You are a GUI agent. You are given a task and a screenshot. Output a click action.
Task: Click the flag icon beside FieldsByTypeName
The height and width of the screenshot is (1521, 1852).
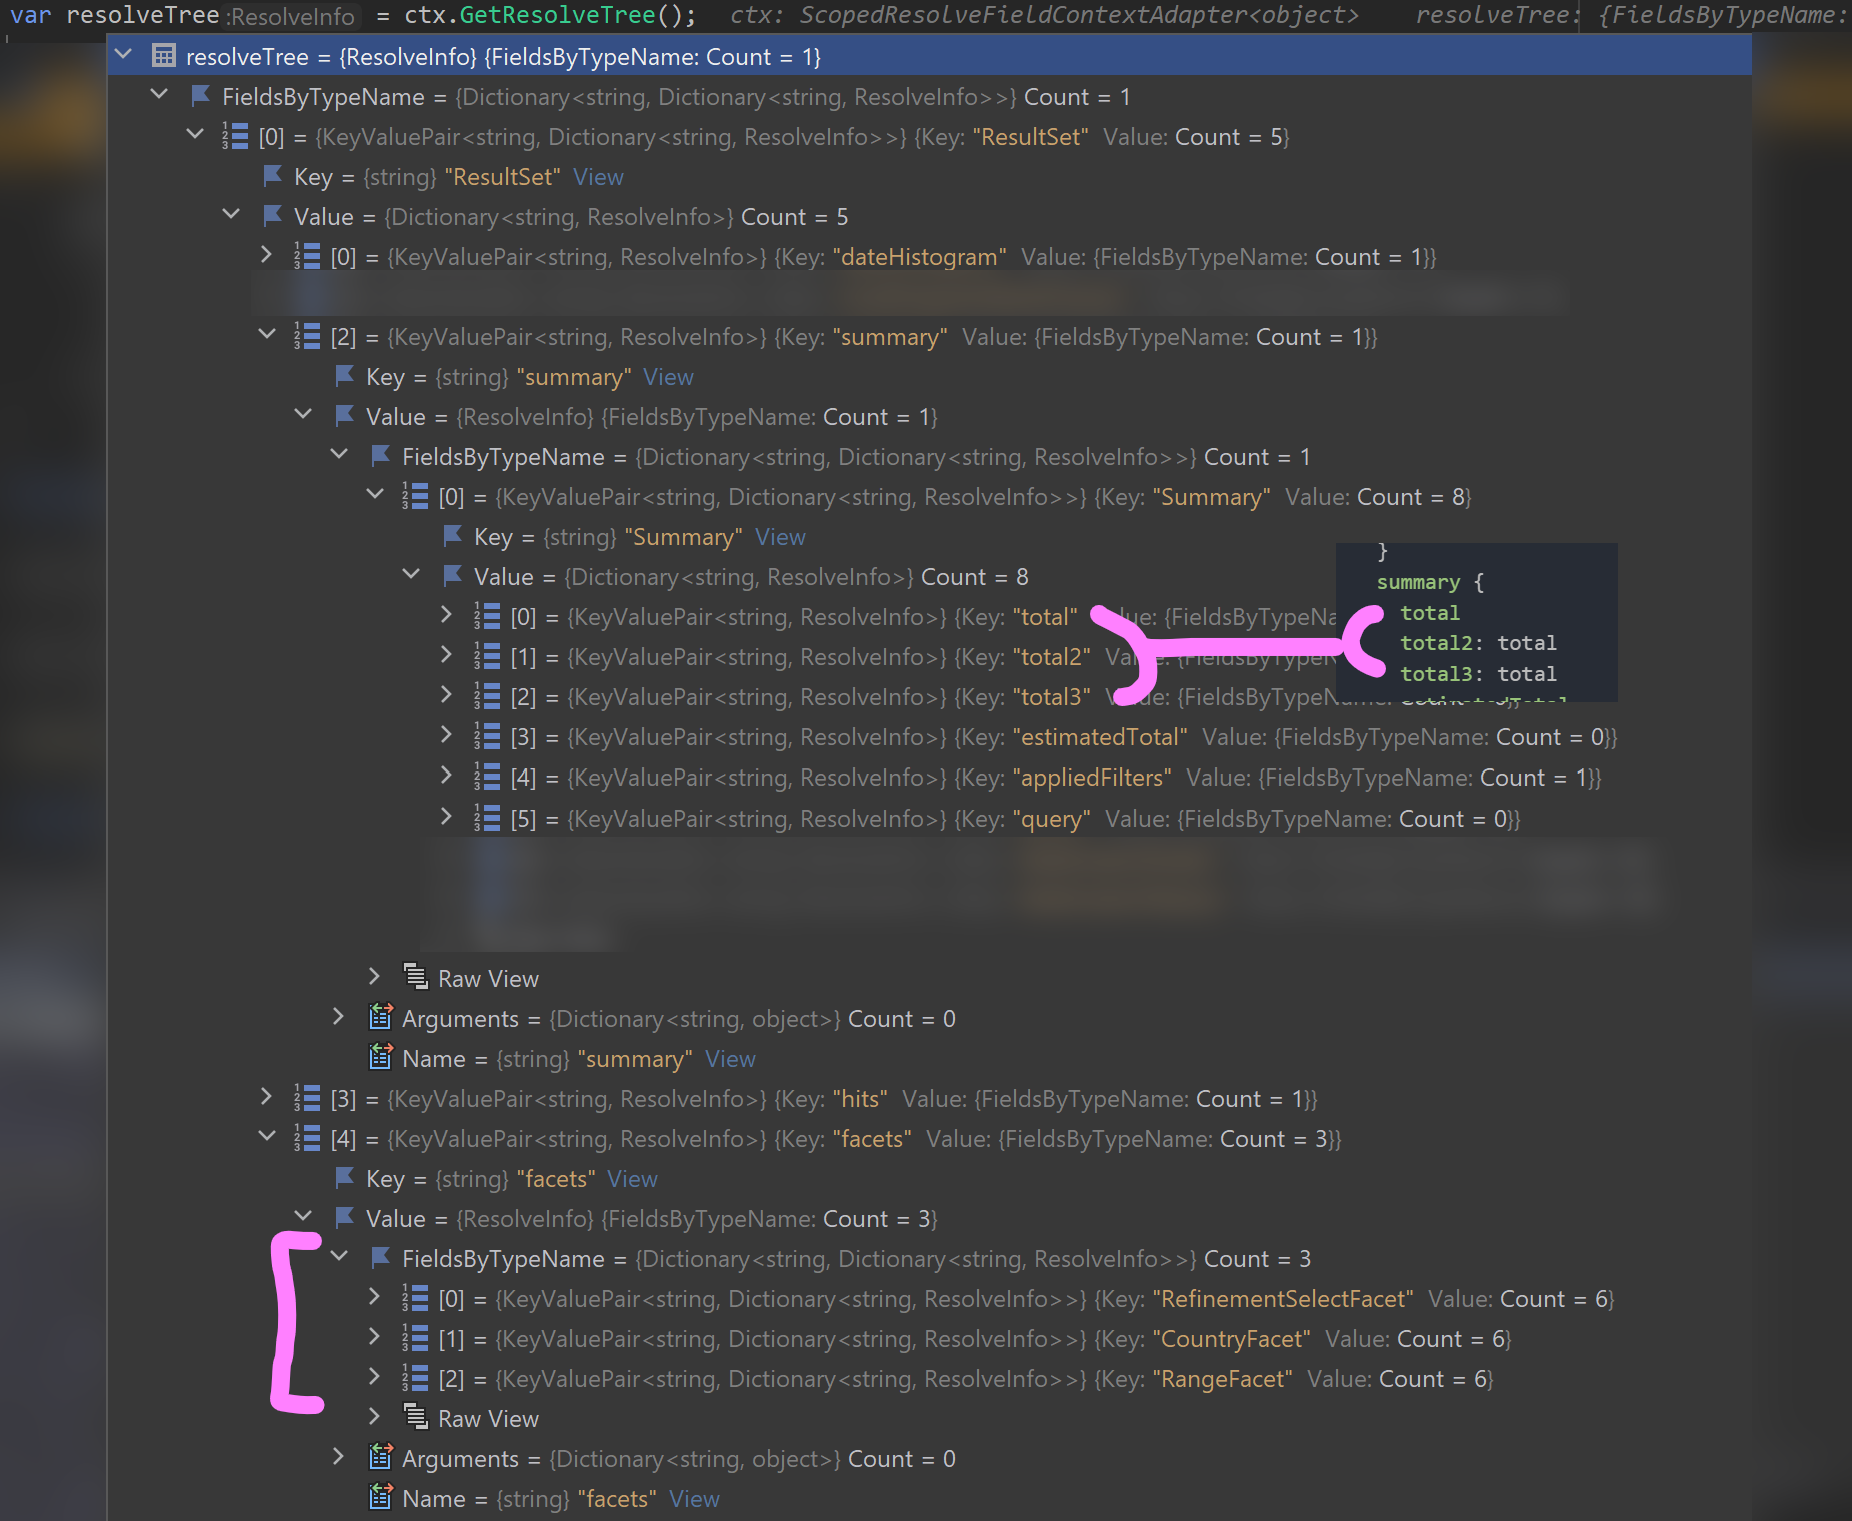tap(199, 96)
